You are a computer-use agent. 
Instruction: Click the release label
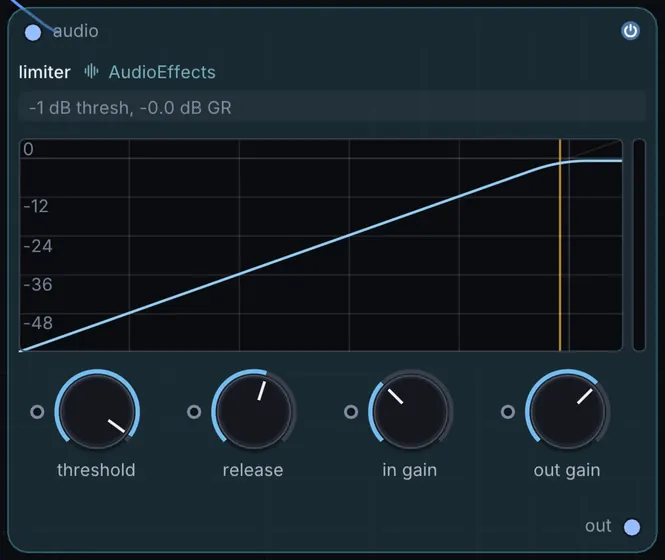pyautogui.click(x=253, y=470)
